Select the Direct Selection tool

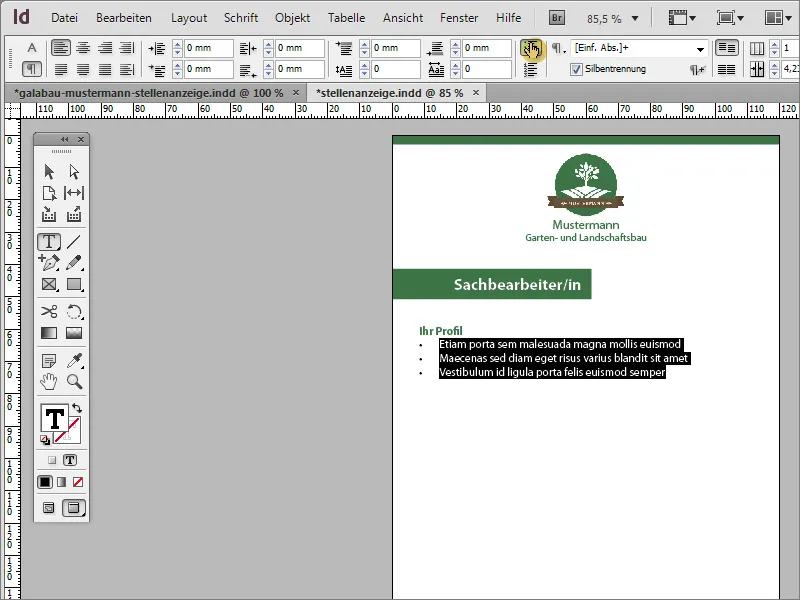click(74, 171)
